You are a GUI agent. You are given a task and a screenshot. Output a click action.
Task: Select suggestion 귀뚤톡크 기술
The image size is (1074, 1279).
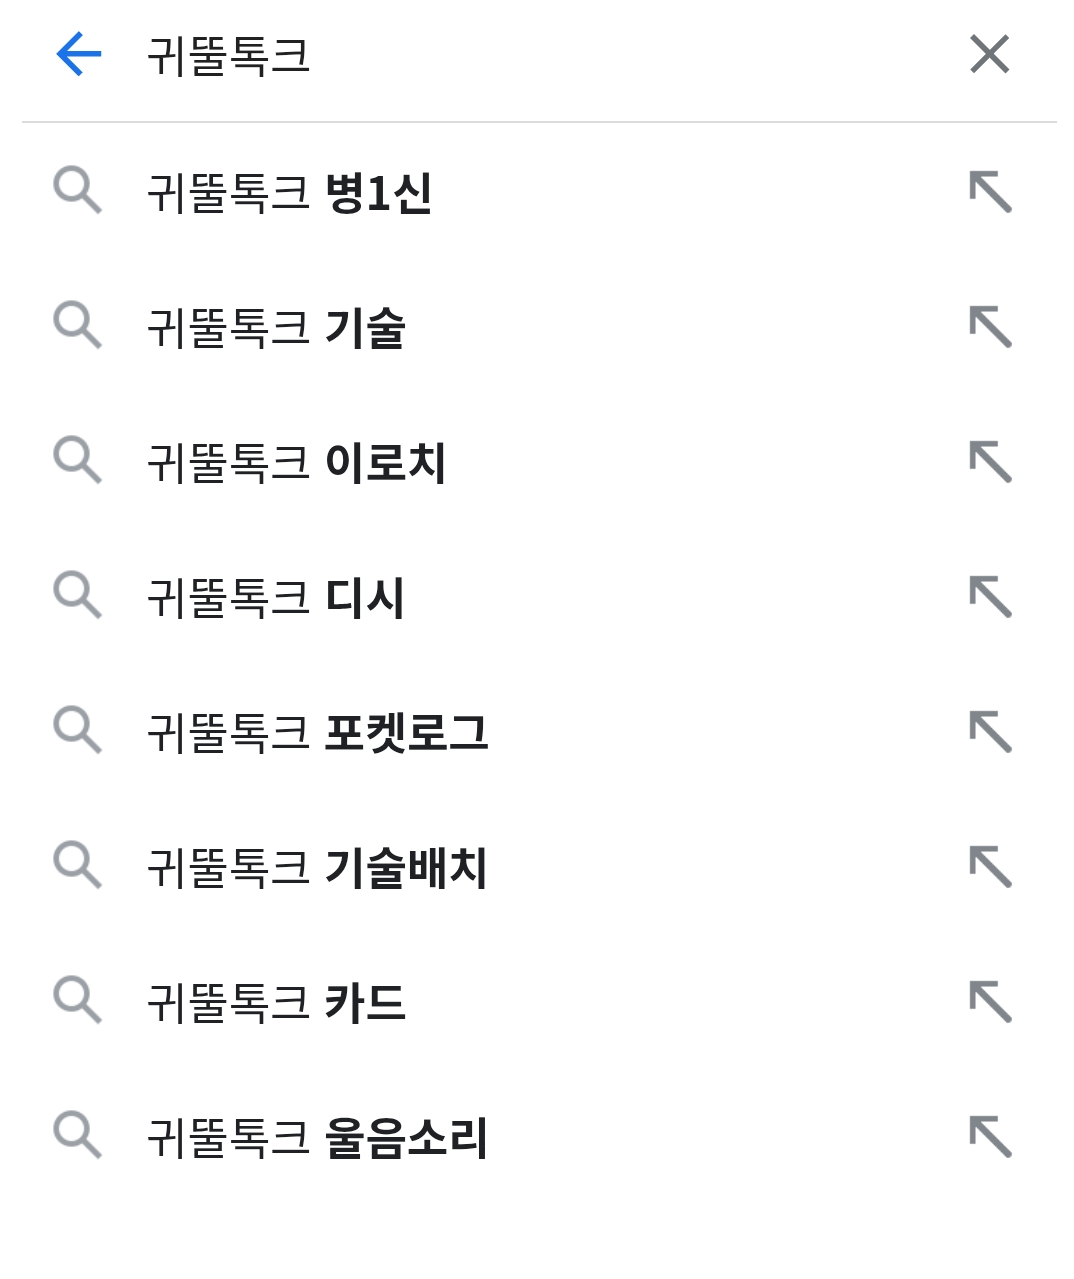point(276,327)
